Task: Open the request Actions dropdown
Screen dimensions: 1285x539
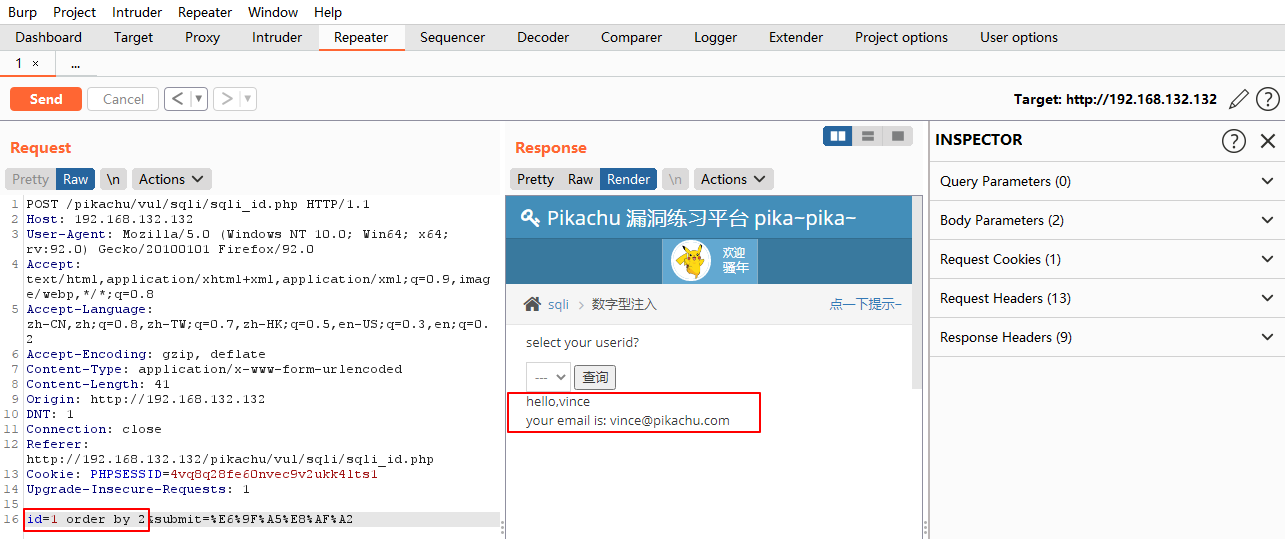Action: coord(171,179)
